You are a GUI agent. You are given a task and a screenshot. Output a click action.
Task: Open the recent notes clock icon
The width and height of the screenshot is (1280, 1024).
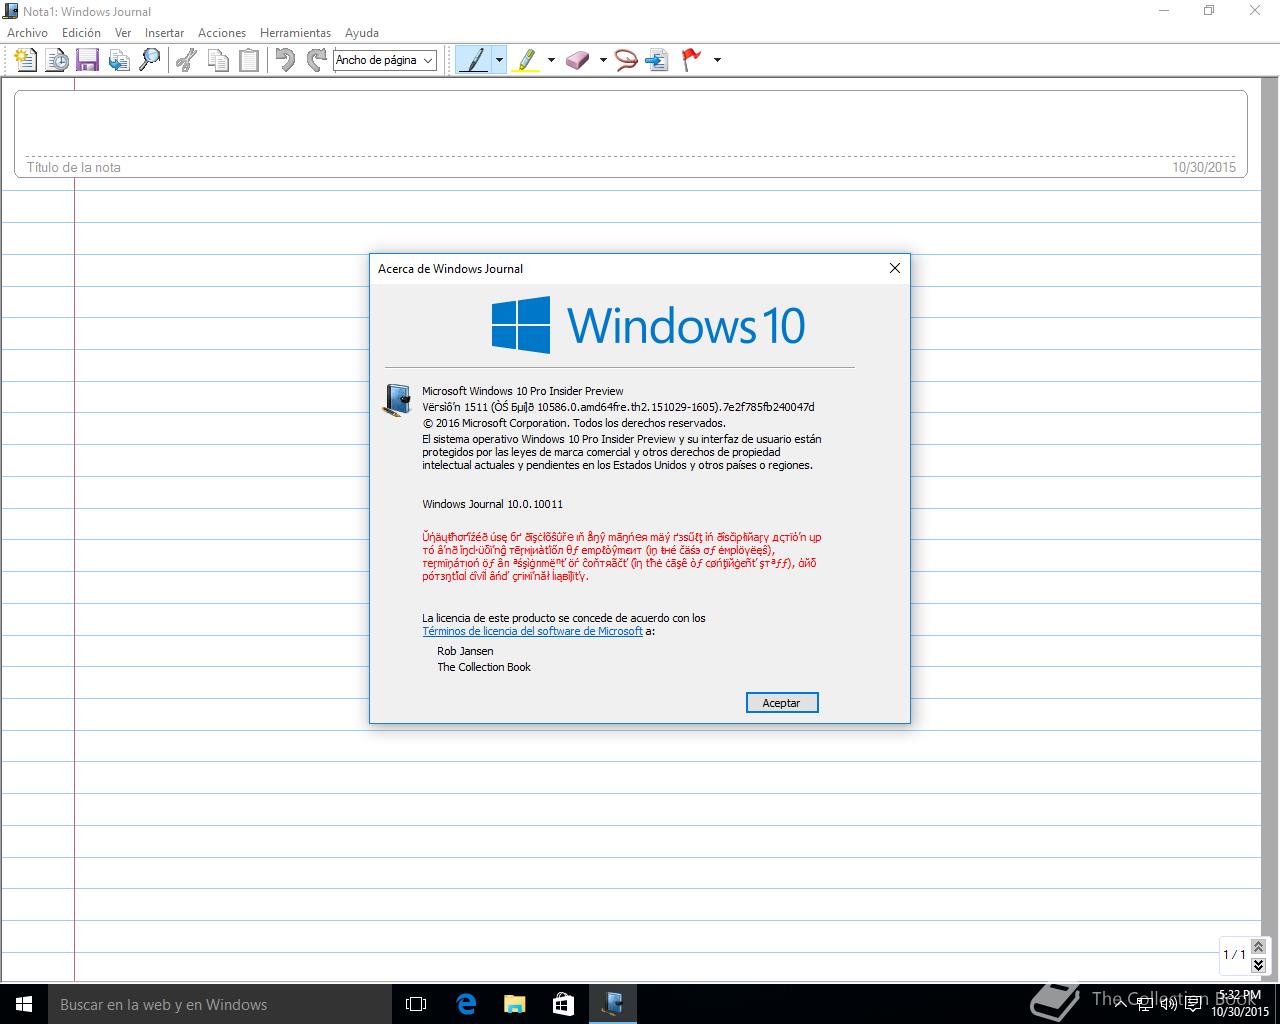coord(57,60)
